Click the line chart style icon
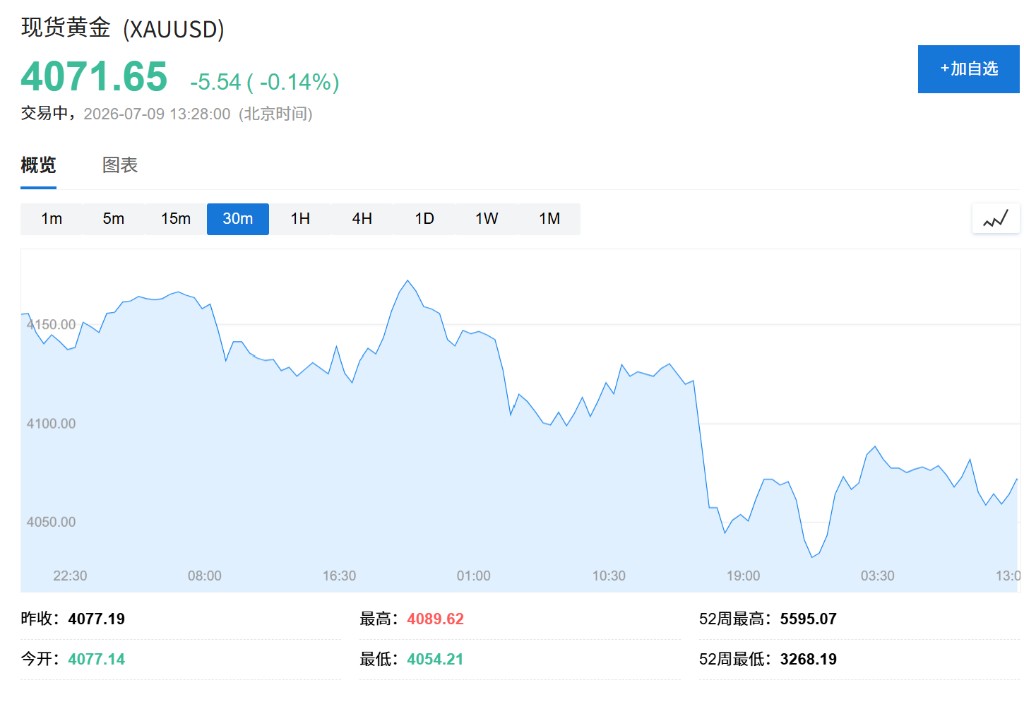 (x=995, y=219)
